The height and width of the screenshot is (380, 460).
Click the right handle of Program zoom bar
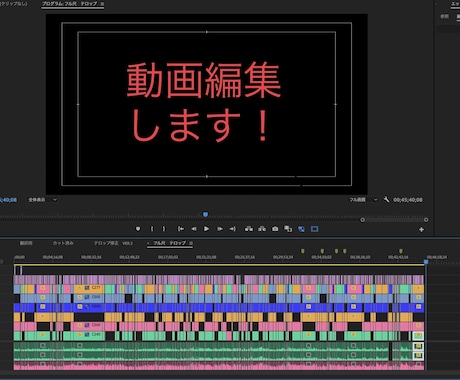tap(426, 220)
